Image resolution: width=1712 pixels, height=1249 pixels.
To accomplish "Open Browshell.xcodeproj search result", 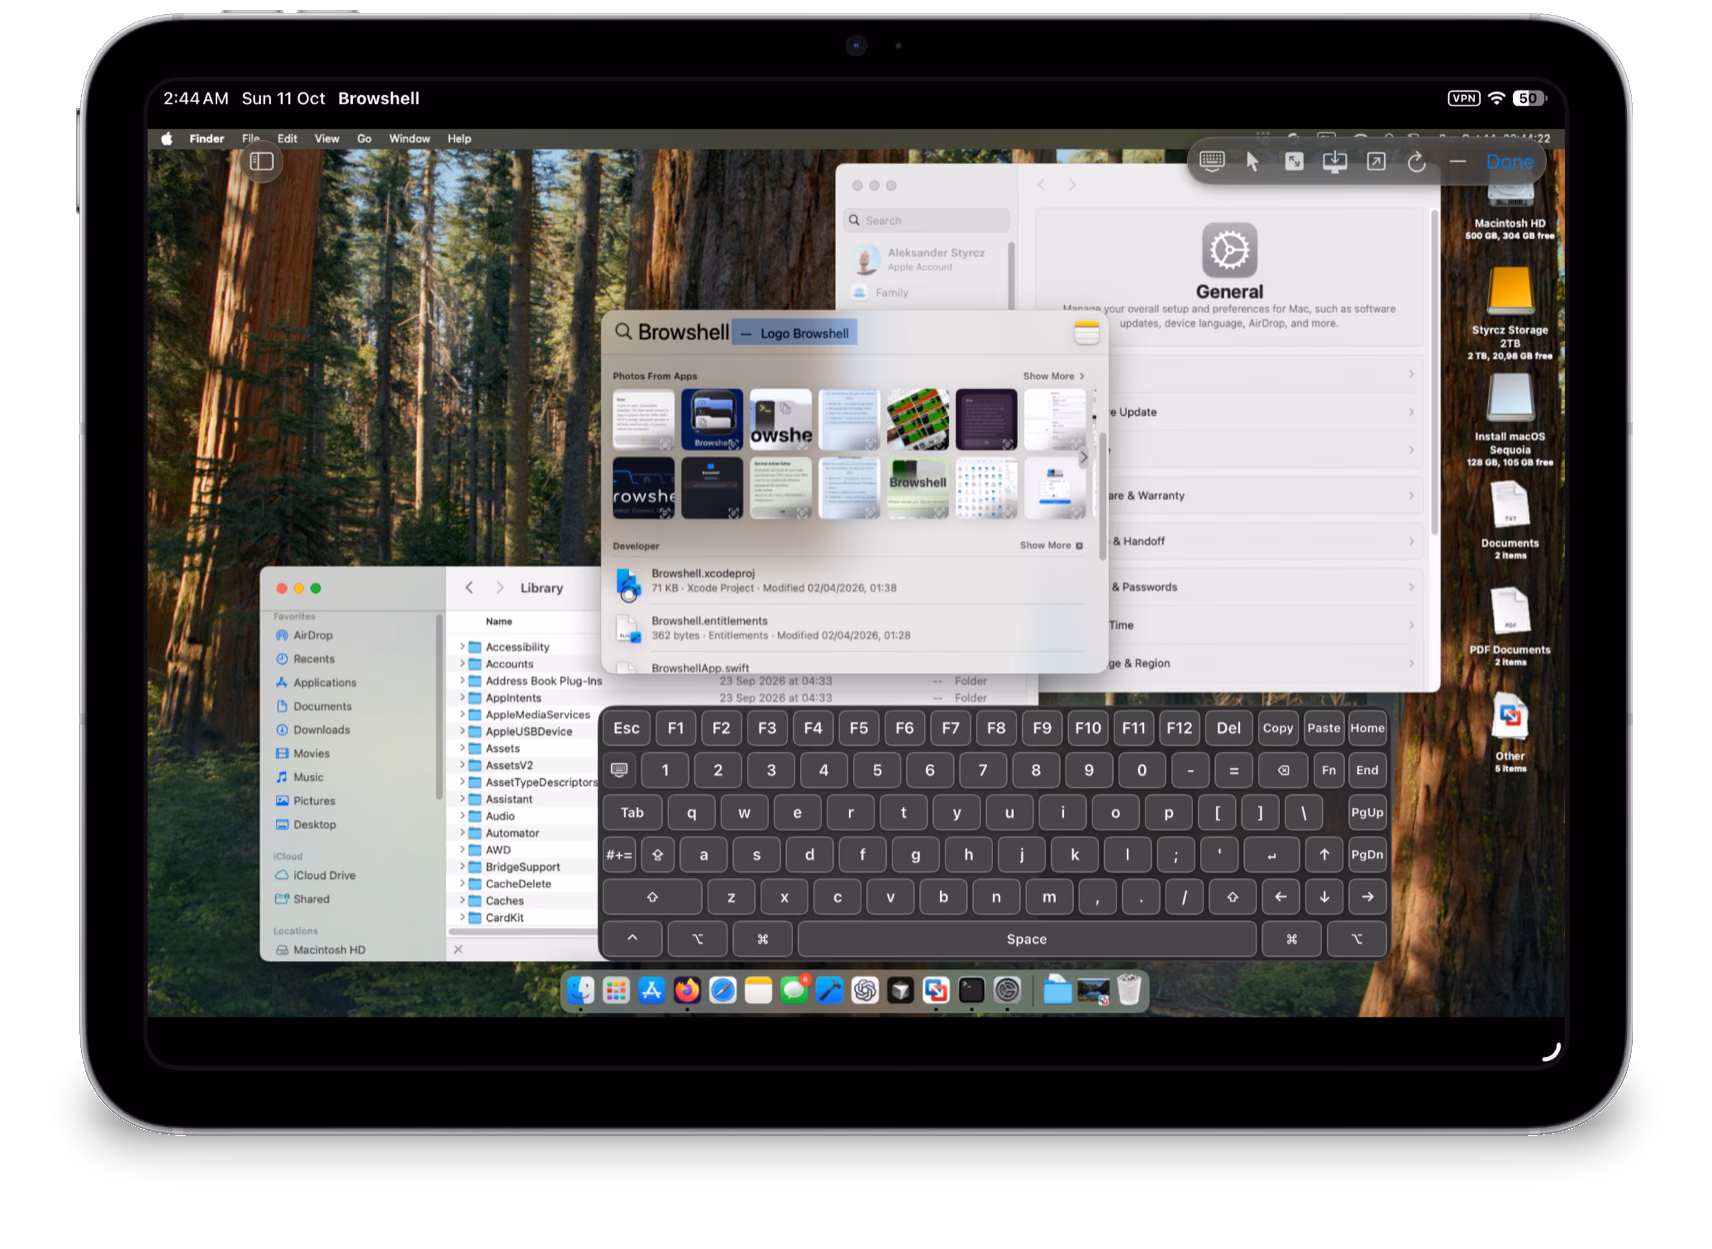I will pyautogui.click(x=850, y=581).
